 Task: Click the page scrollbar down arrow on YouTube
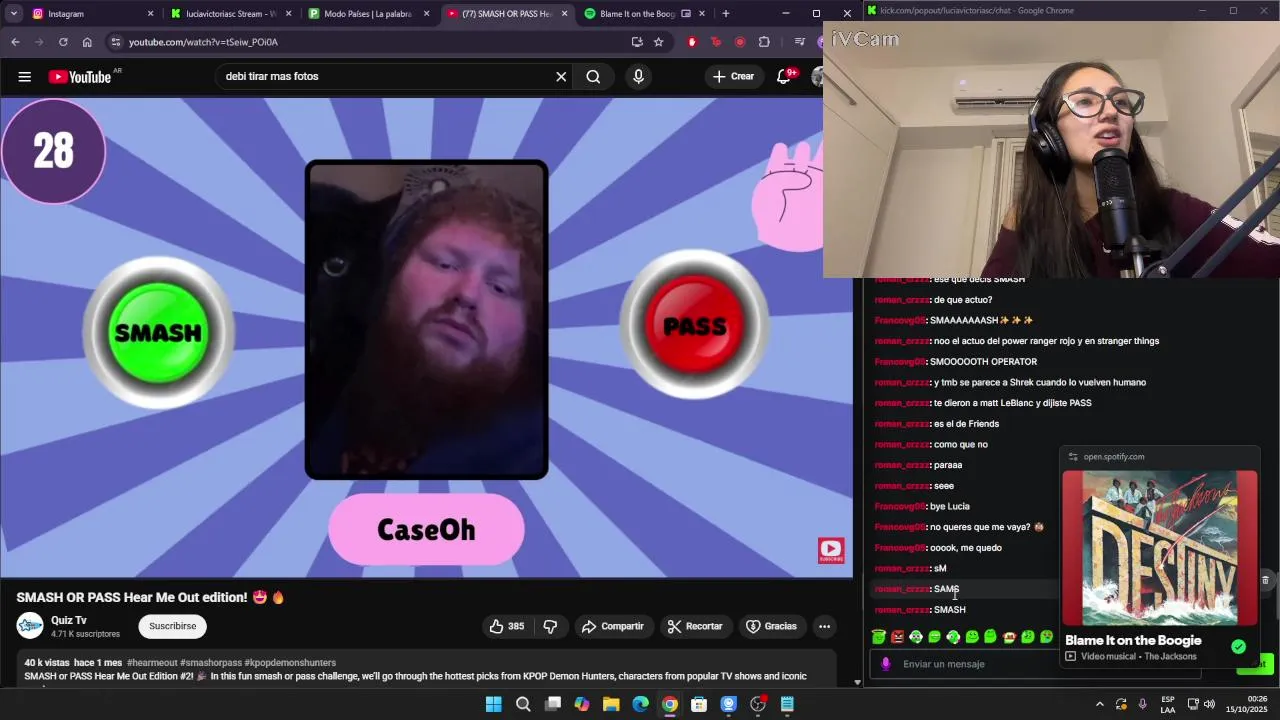click(857, 682)
